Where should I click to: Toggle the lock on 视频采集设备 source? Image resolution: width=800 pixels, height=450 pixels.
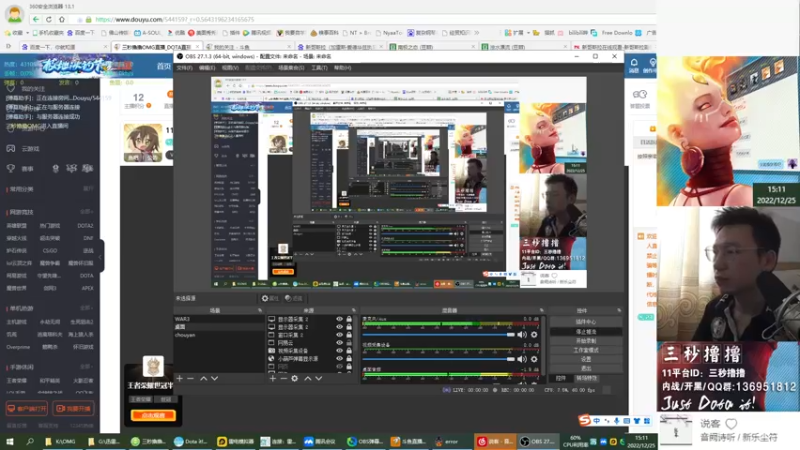click(349, 351)
